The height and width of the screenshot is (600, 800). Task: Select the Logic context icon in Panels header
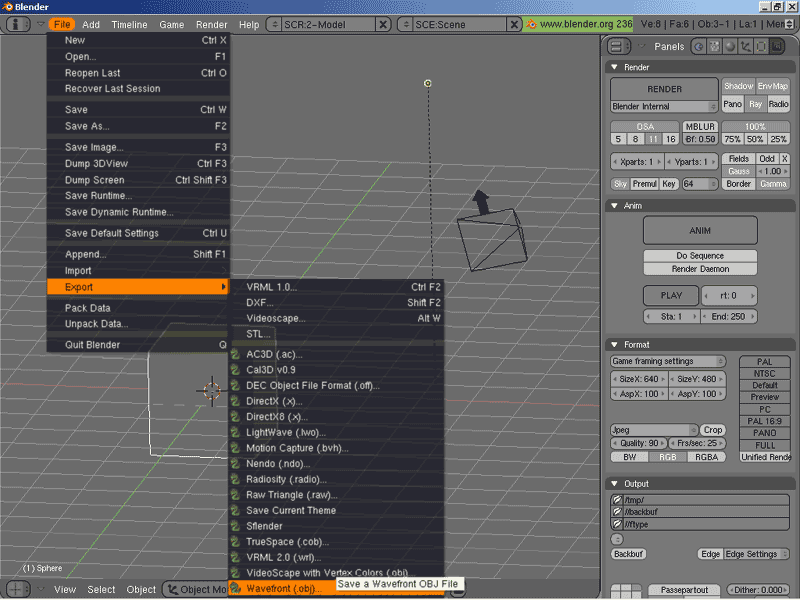coord(698,46)
